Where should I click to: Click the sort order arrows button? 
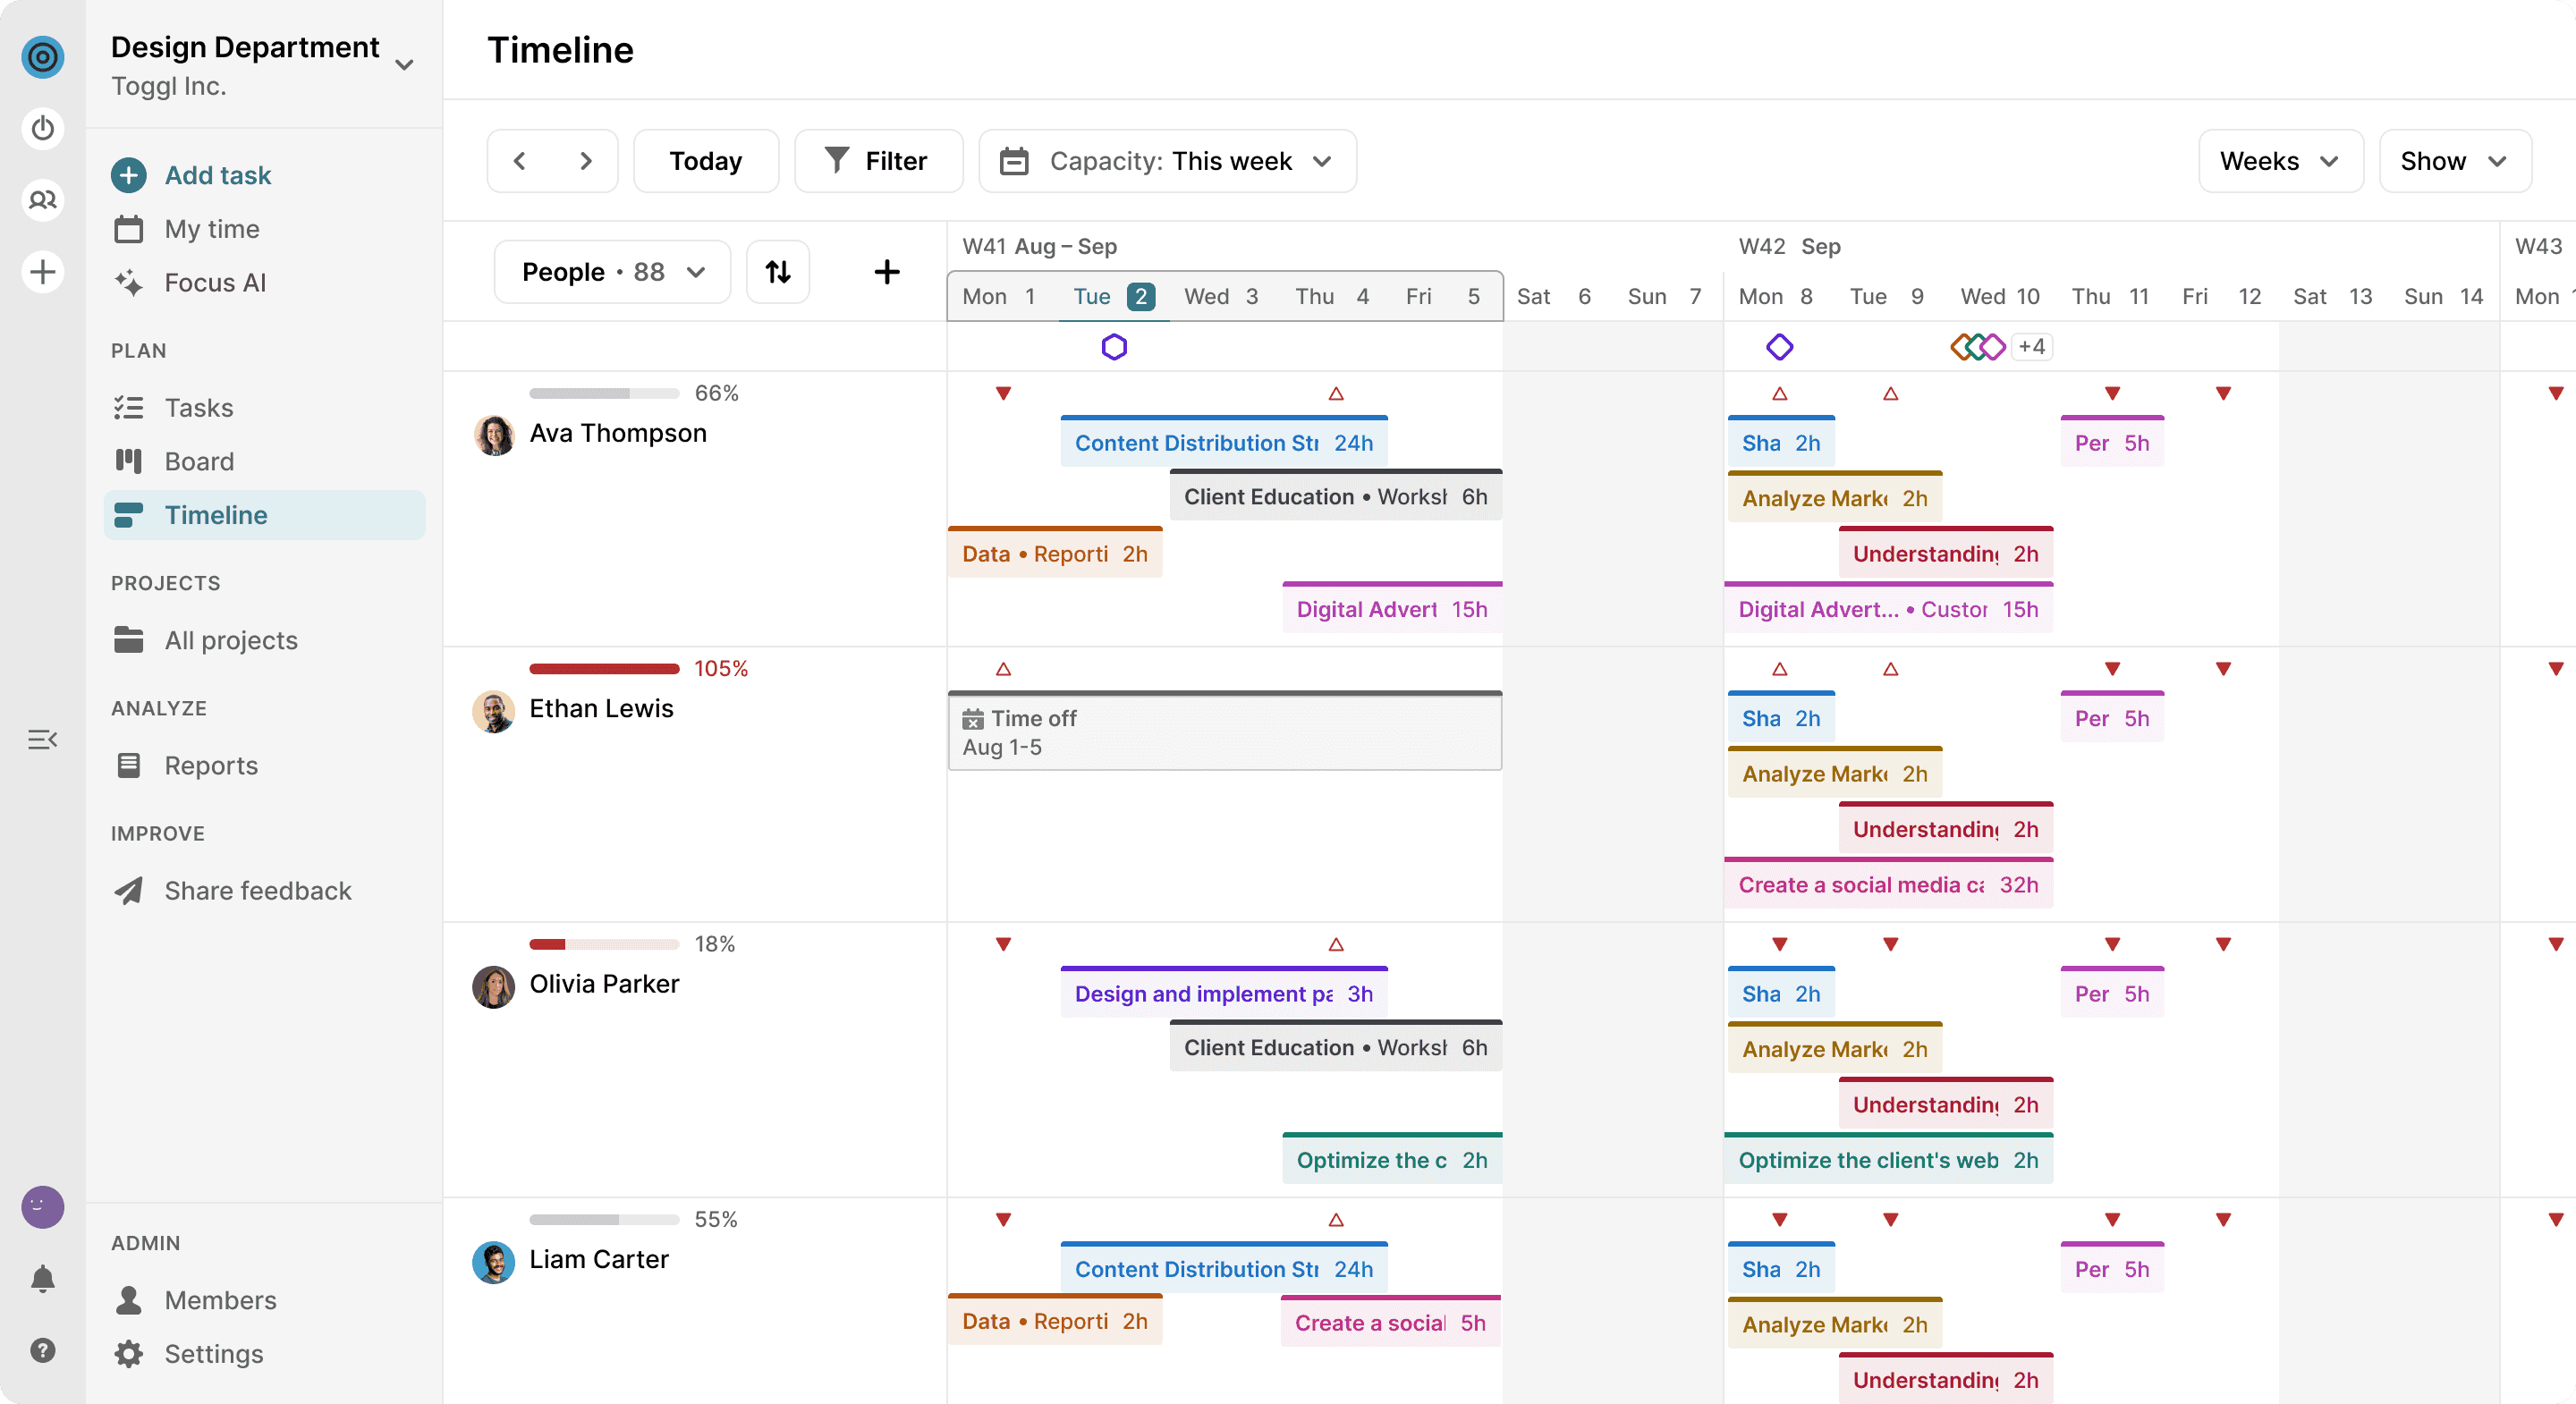pos(778,272)
